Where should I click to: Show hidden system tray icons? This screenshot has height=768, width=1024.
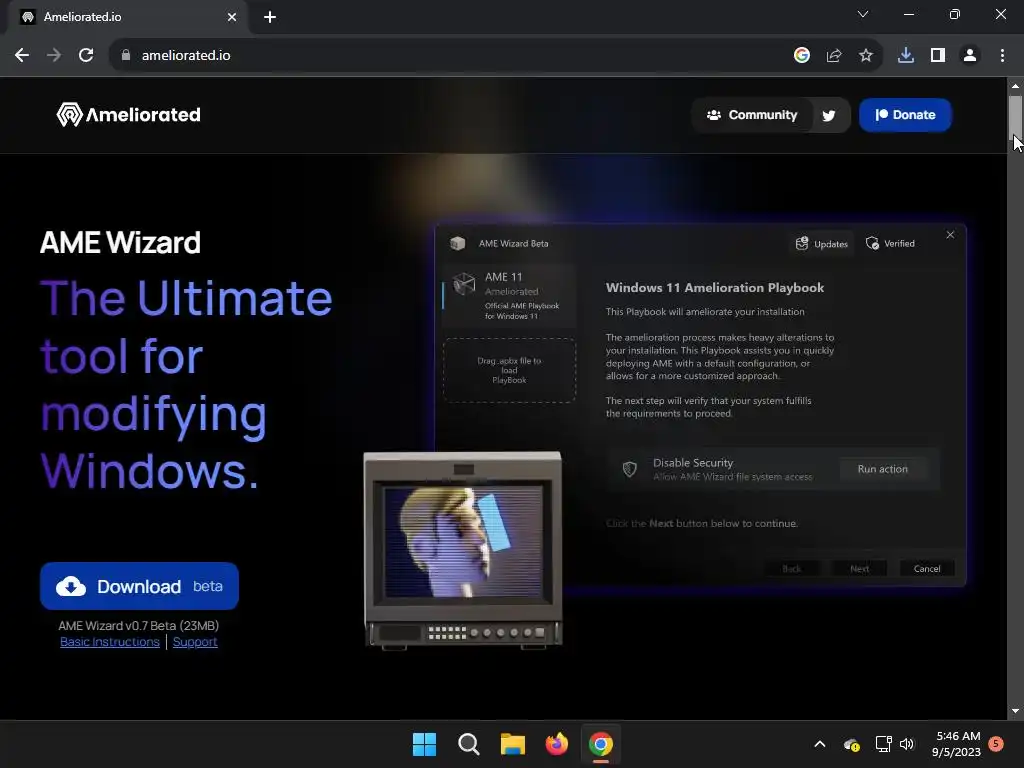820,744
